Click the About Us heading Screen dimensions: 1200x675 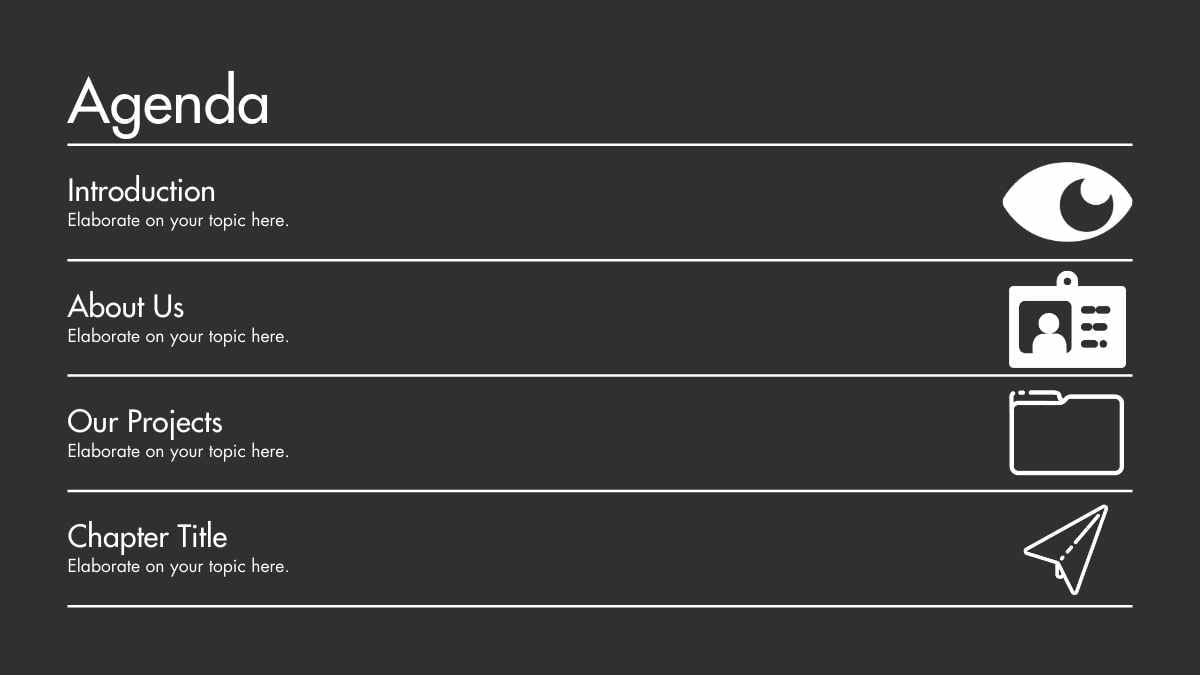coord(126,306)
